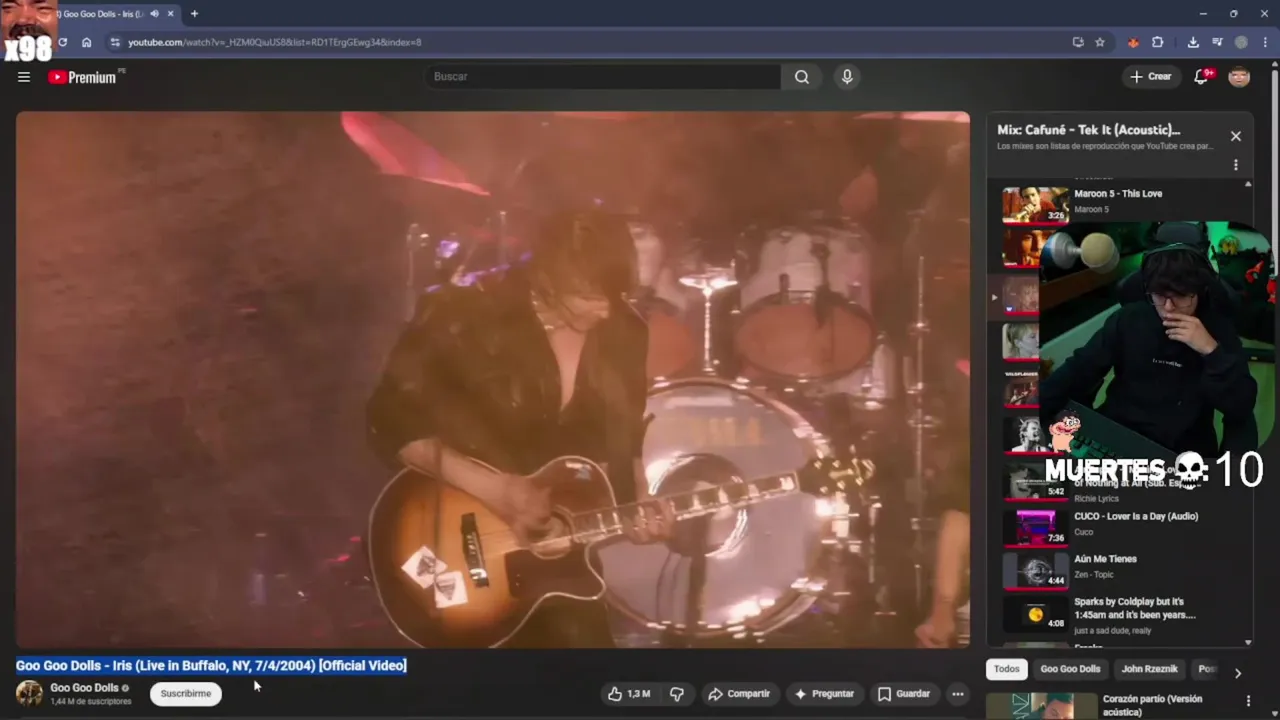Dislike the video with thumbs down
Viewport: 1280px width, 720px height.
tap(677, 694)
